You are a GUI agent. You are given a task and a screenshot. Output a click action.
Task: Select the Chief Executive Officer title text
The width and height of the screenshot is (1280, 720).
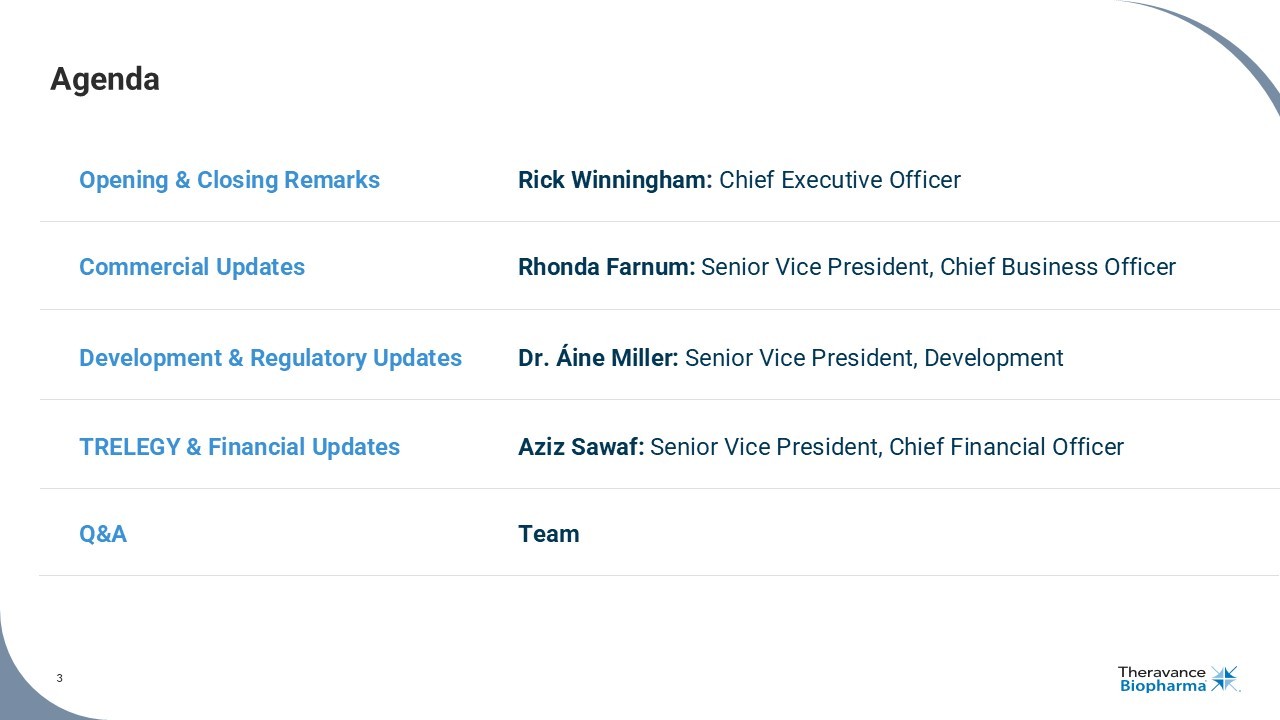tap(840, 180)
